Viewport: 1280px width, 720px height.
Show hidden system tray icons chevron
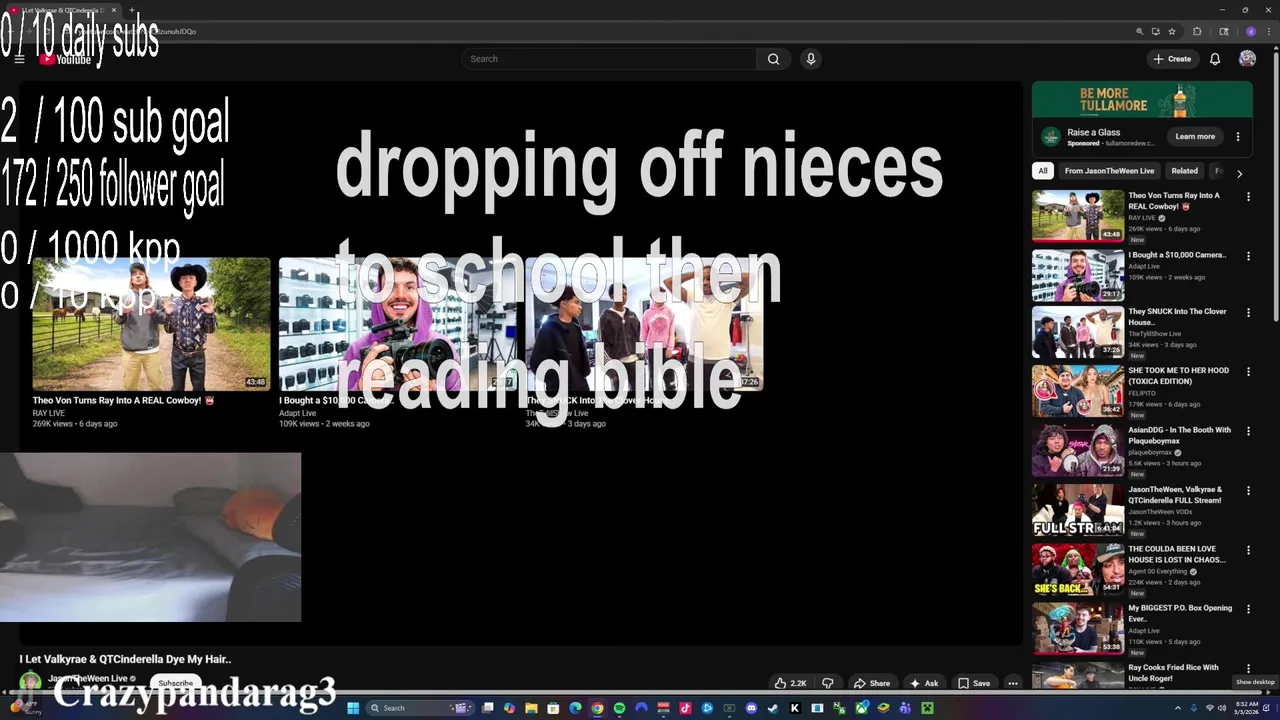click(x=1177, y=708)
